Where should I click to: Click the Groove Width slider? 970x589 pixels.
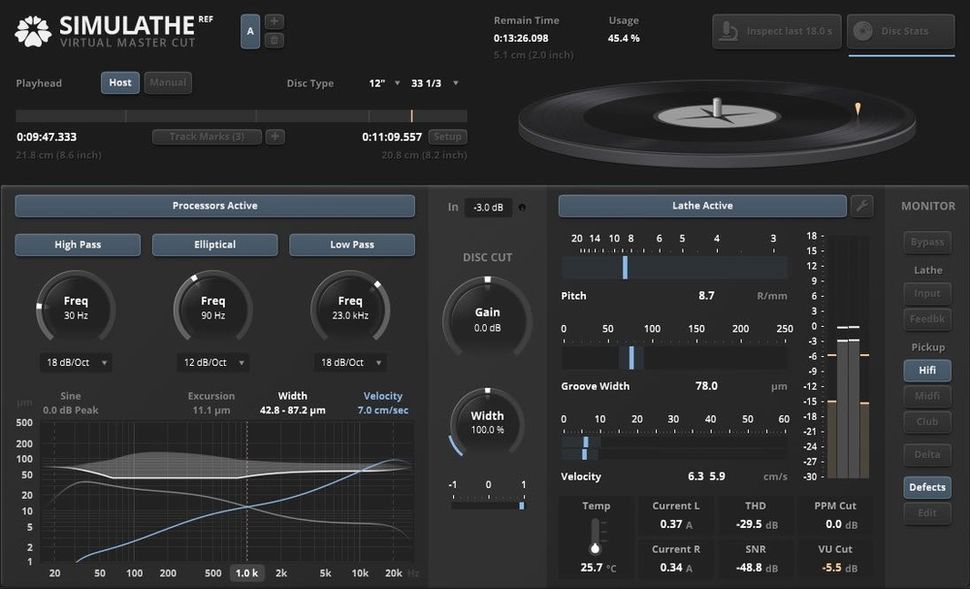[633, 356]
